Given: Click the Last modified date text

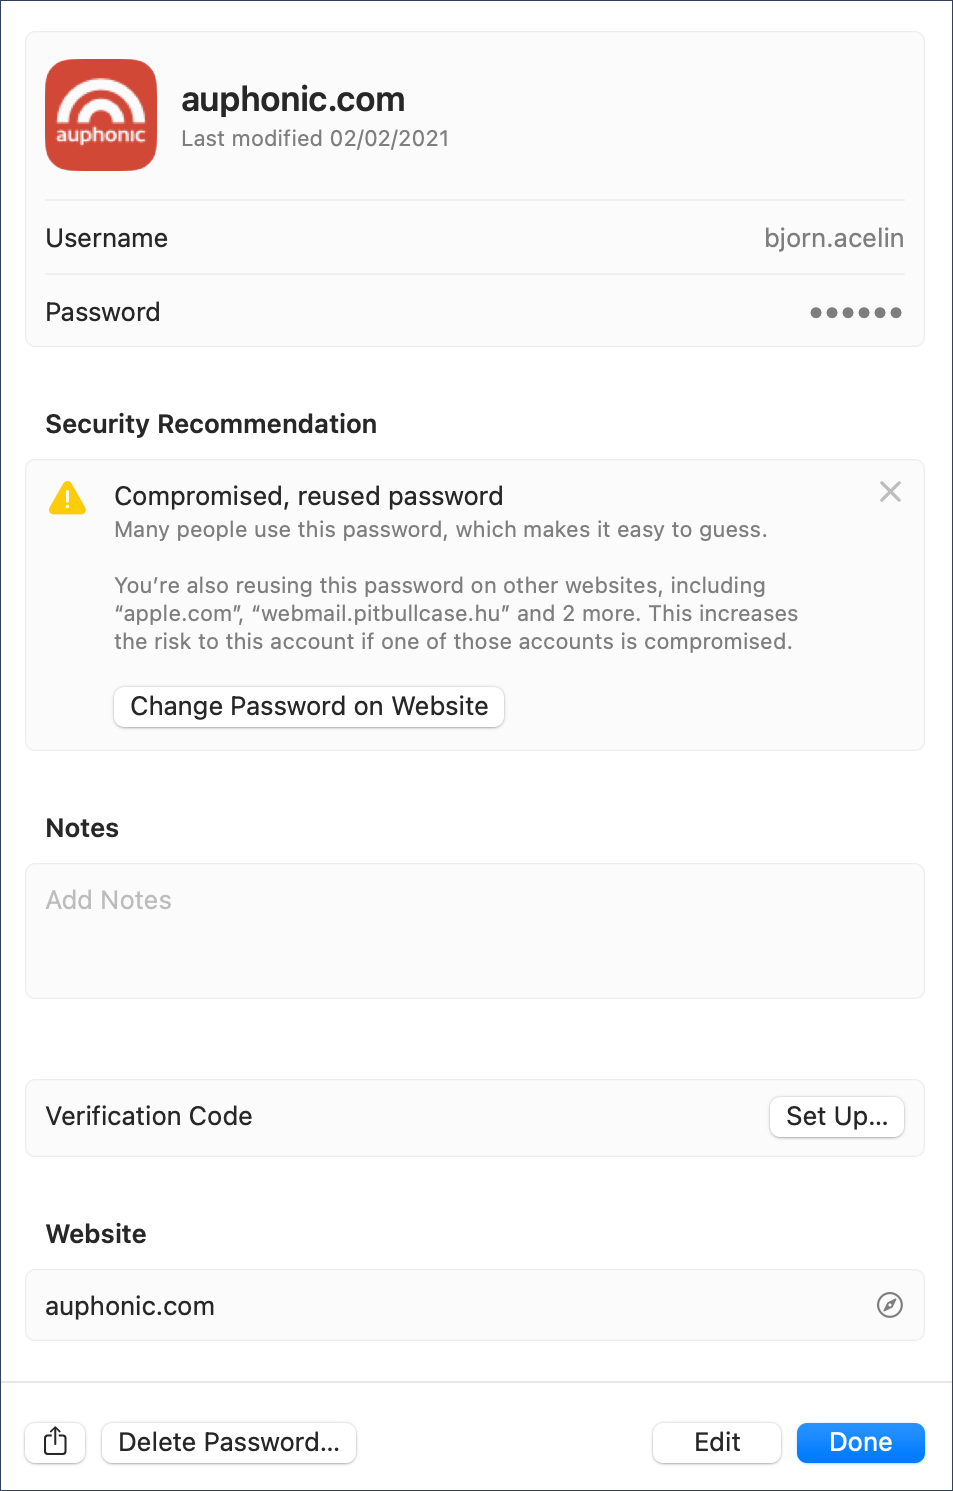Looking at the screenshot, I should (x=315, y=139).
